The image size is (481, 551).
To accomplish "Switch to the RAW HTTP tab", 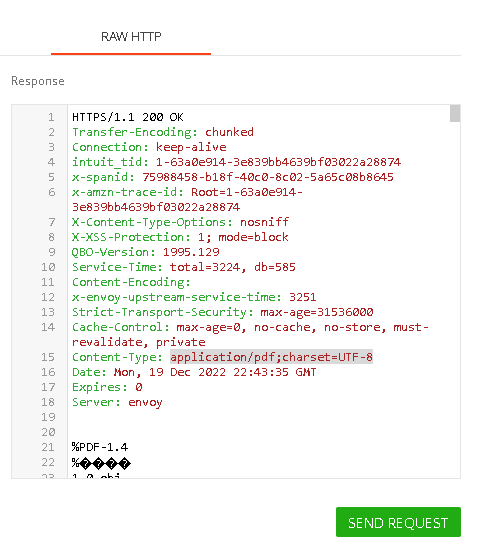I will pyautogui.click(x=131, y=37).
